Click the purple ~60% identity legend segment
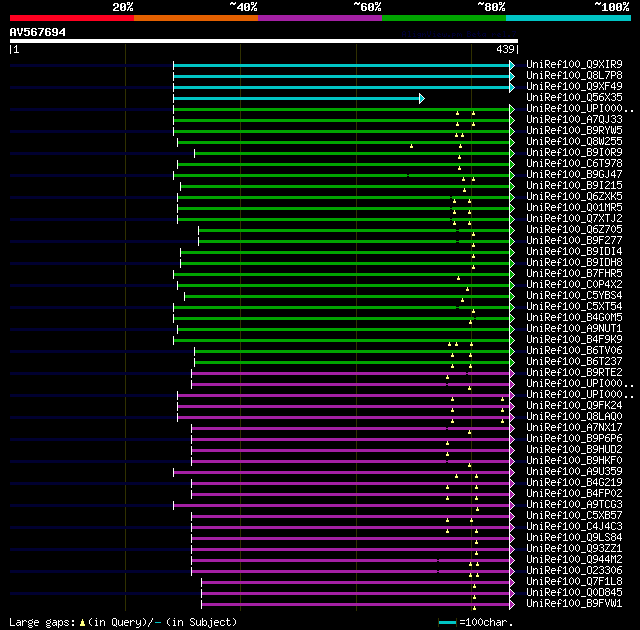The width and height of the screenshot is (640, 630). click(320, 18)
